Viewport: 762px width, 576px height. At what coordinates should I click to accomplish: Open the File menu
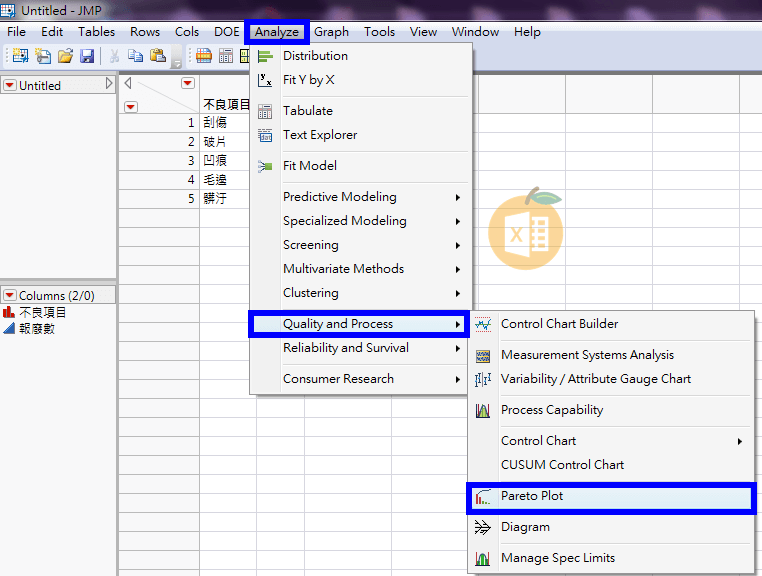(16, 32)
